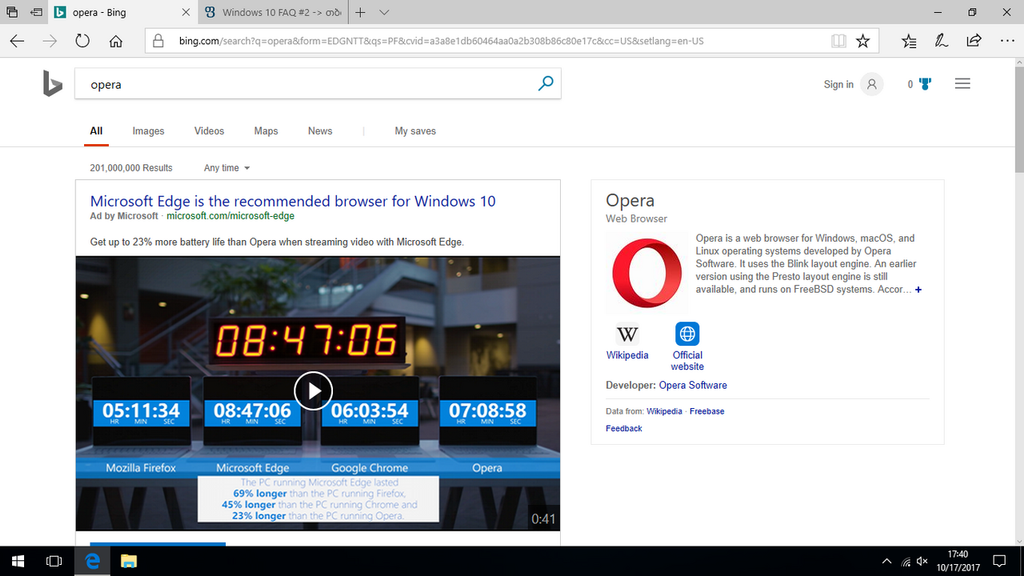Click the user account avatar icon
This screenshot has width=1024, height=576.
click(x=871, y=84)
